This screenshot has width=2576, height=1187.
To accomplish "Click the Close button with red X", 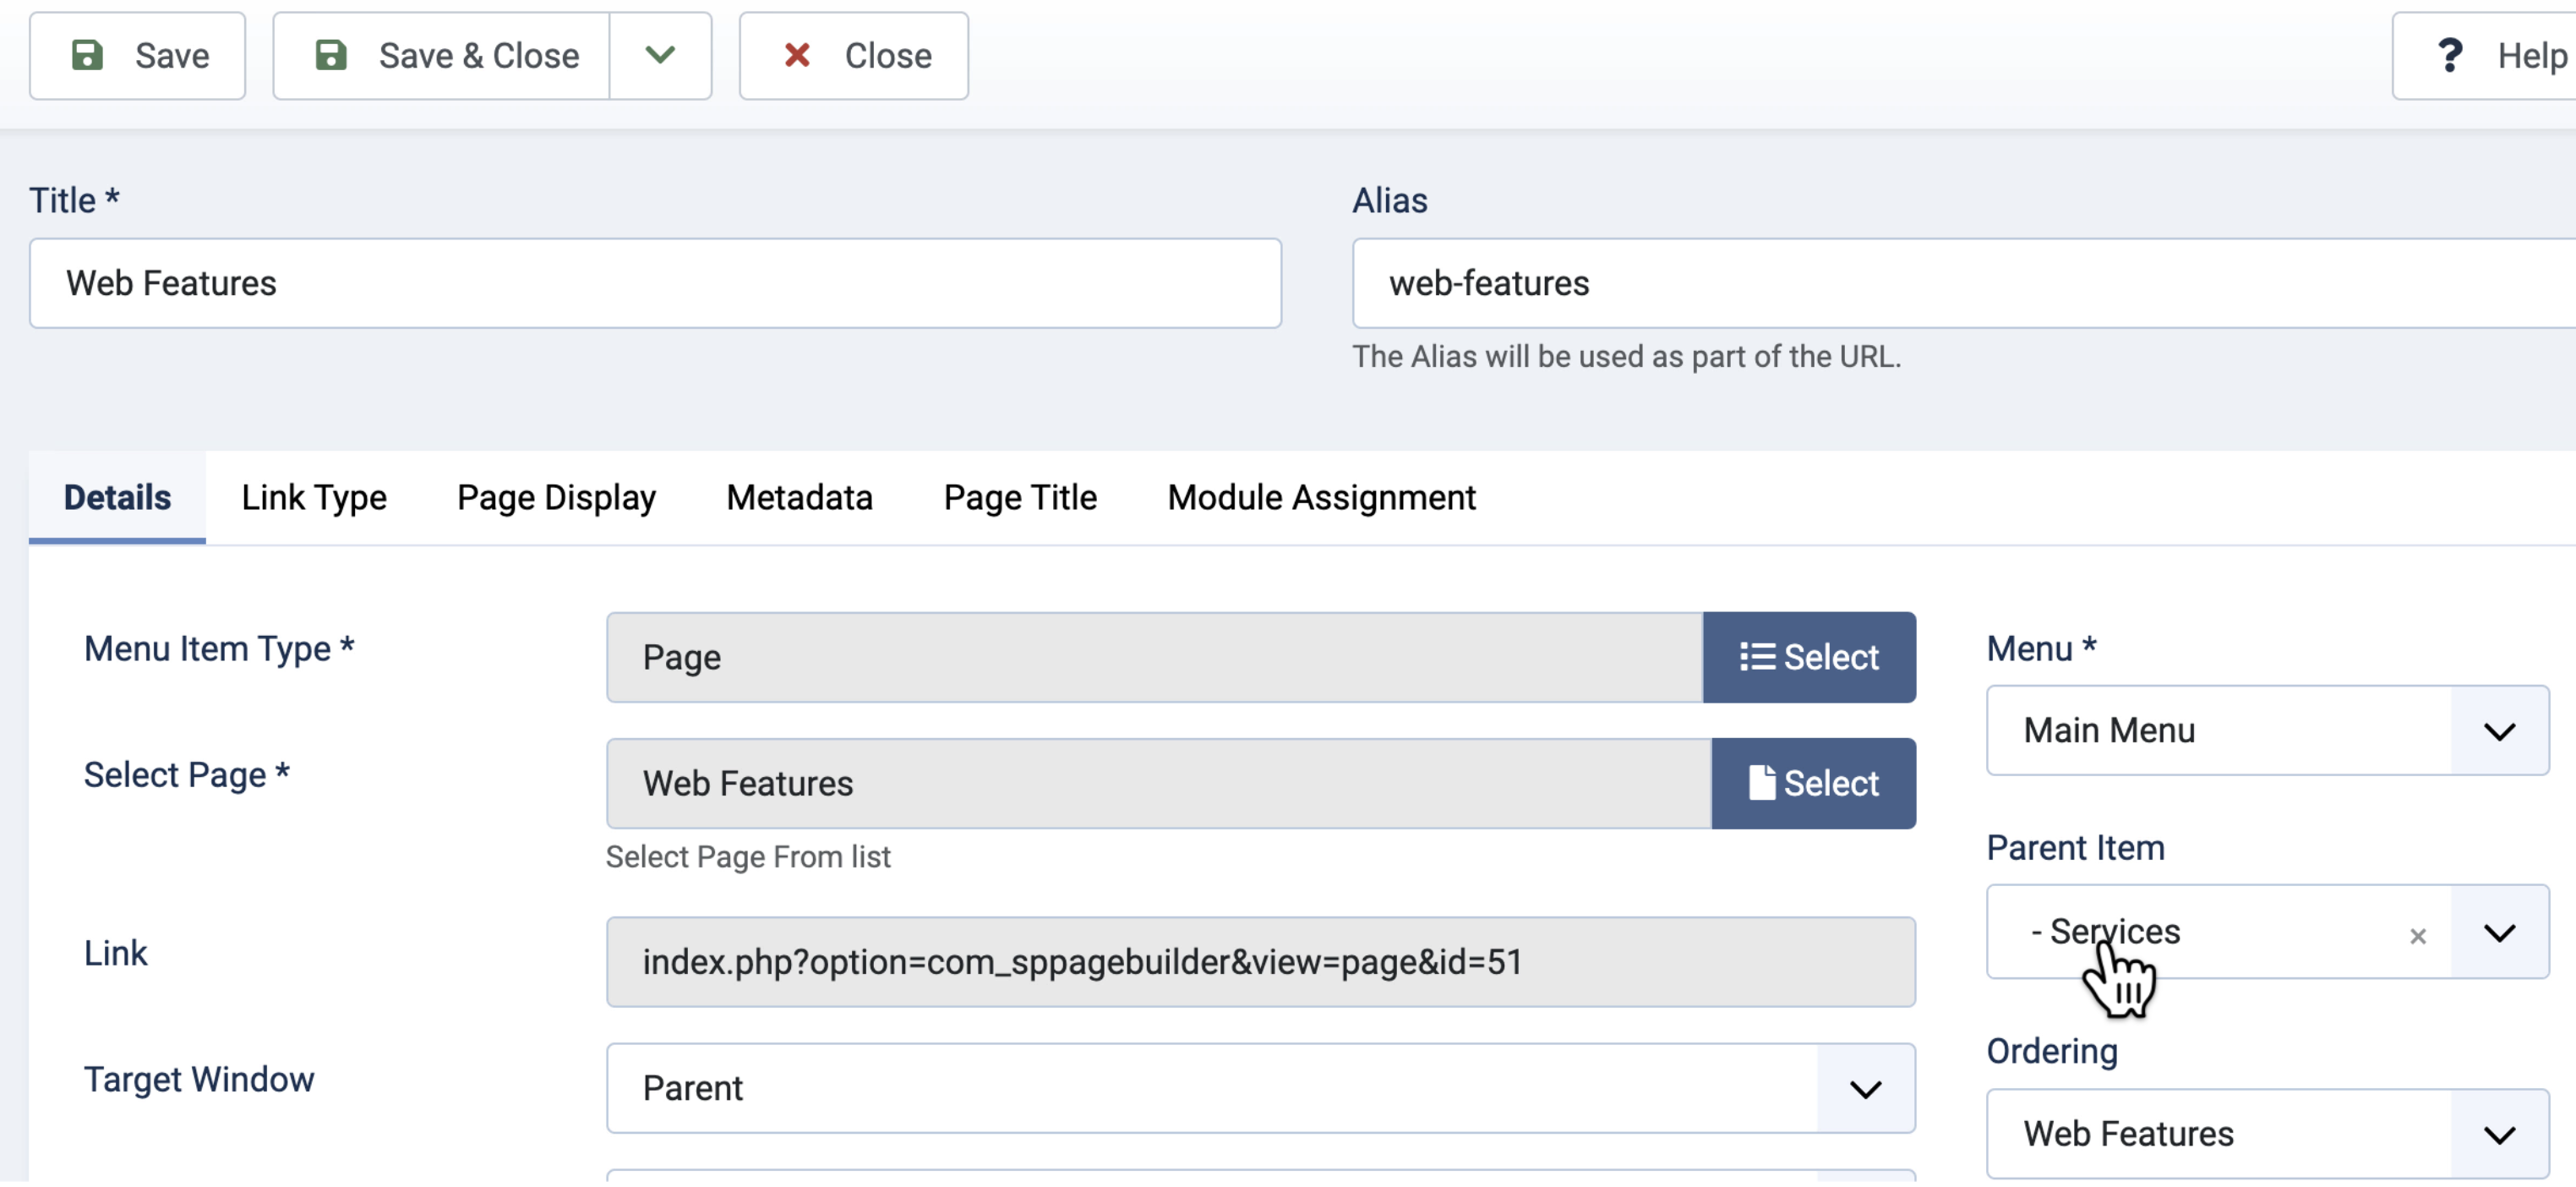I will point(853,56).
